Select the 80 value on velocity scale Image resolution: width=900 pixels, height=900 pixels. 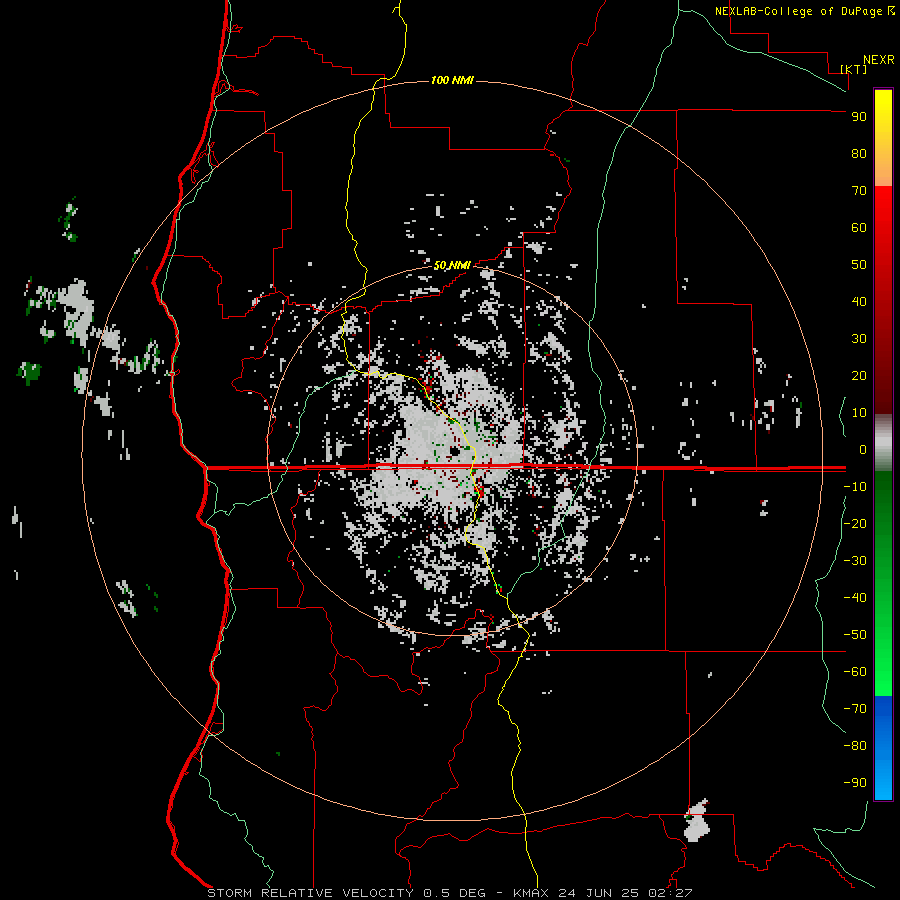point(859,153)
